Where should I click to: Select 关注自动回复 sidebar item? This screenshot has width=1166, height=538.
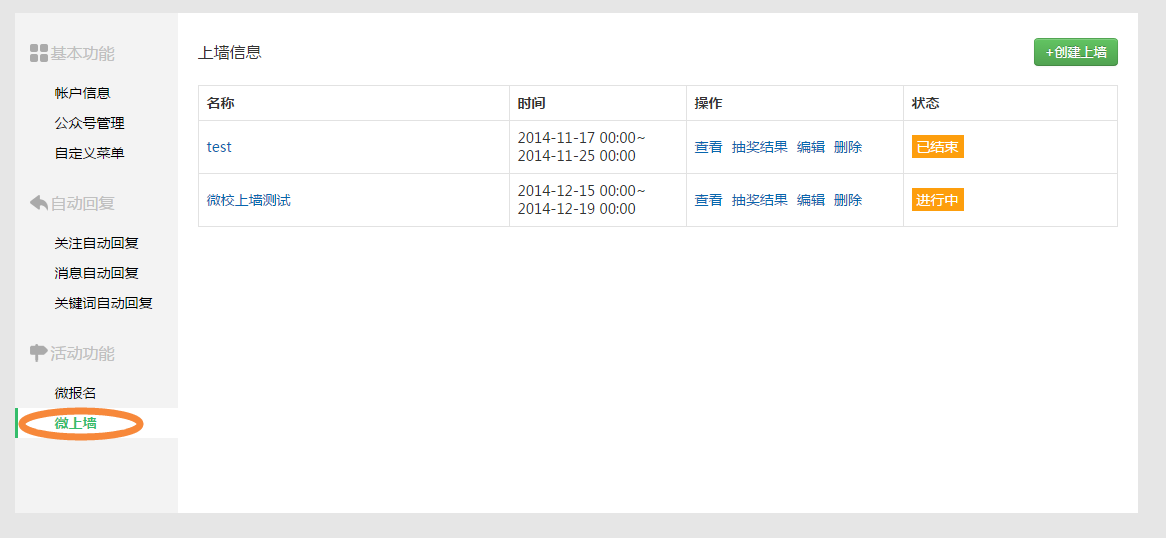(97, 243)
